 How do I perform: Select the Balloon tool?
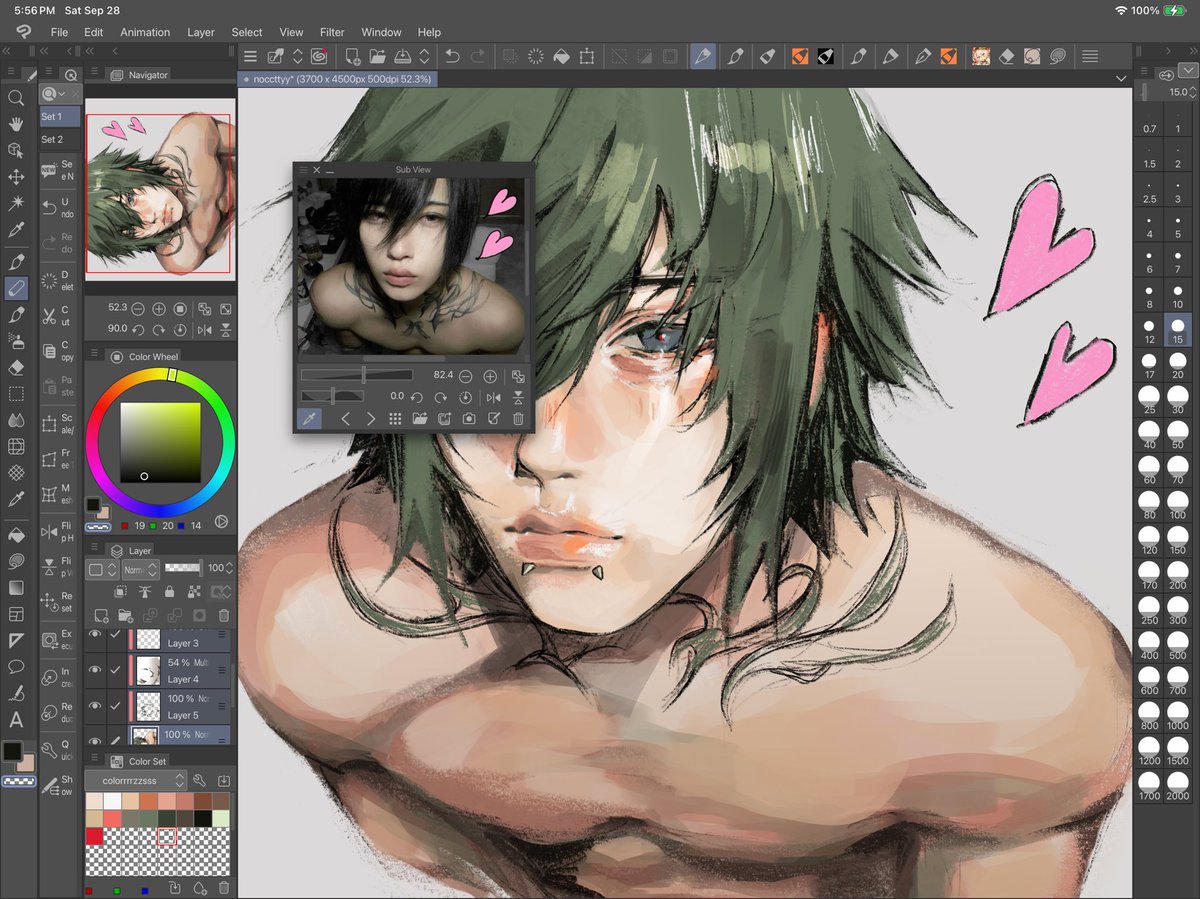16,666
